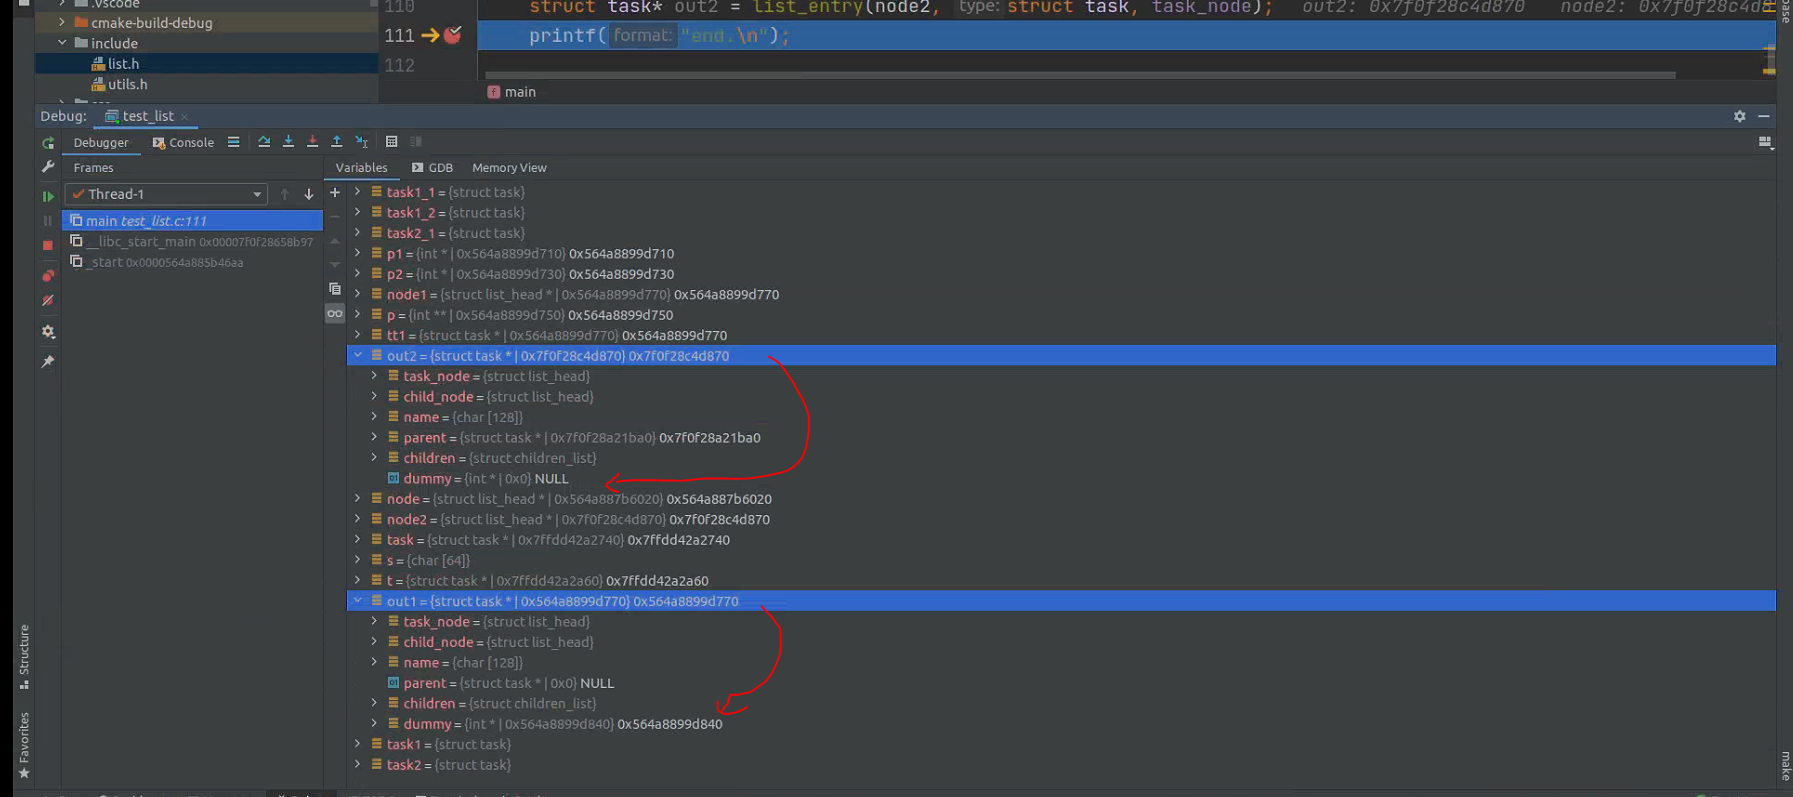Collapse the out2 variable
This screenshot has width=1793, height=797.
358,355
